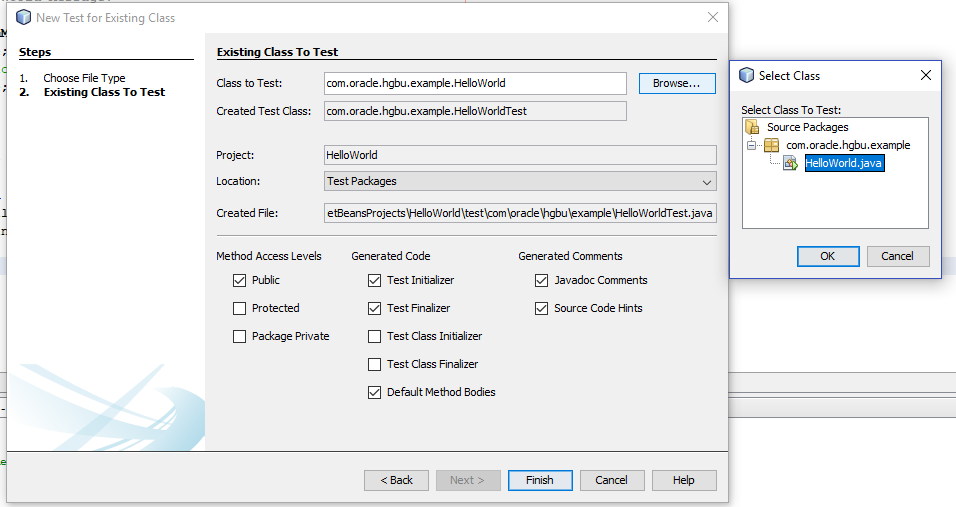This screenshot has height=507, width=956.
Task: Click the Class to Test field
Action: [475, 84]
